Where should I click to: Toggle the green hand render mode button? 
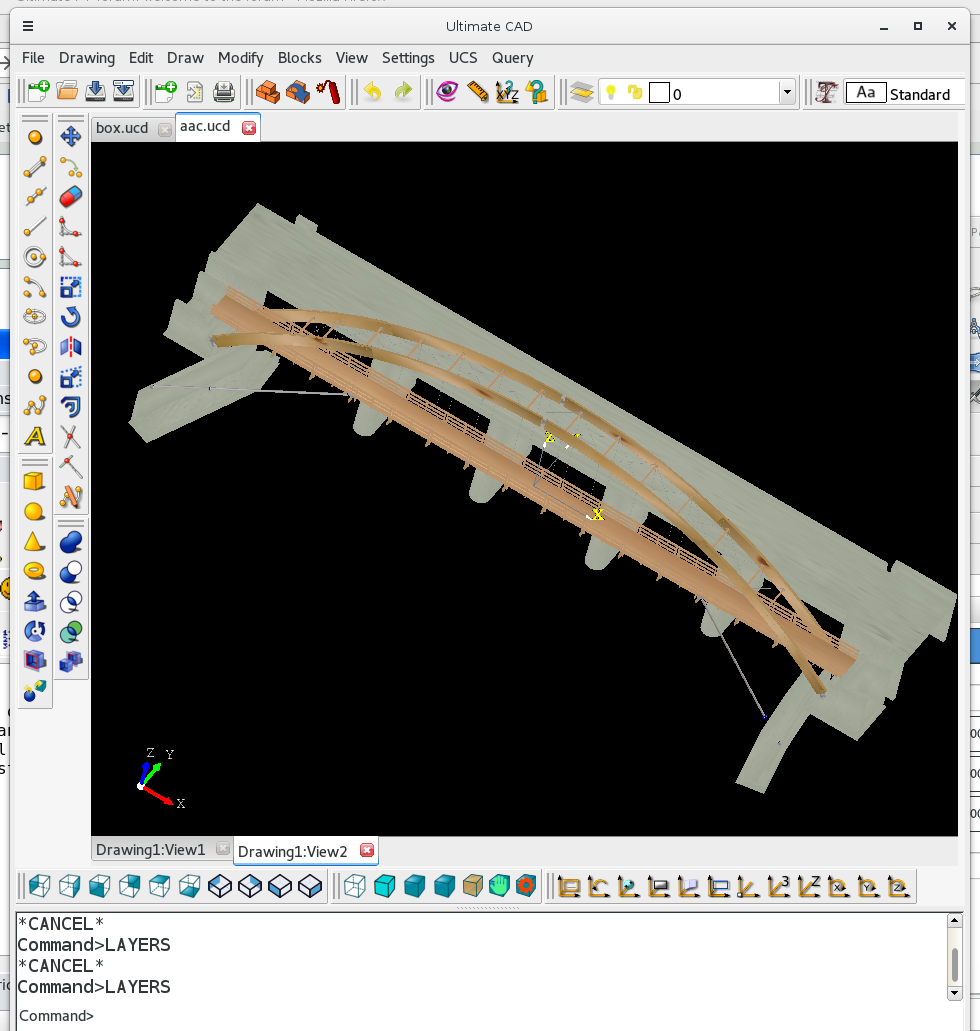[500, 886]
